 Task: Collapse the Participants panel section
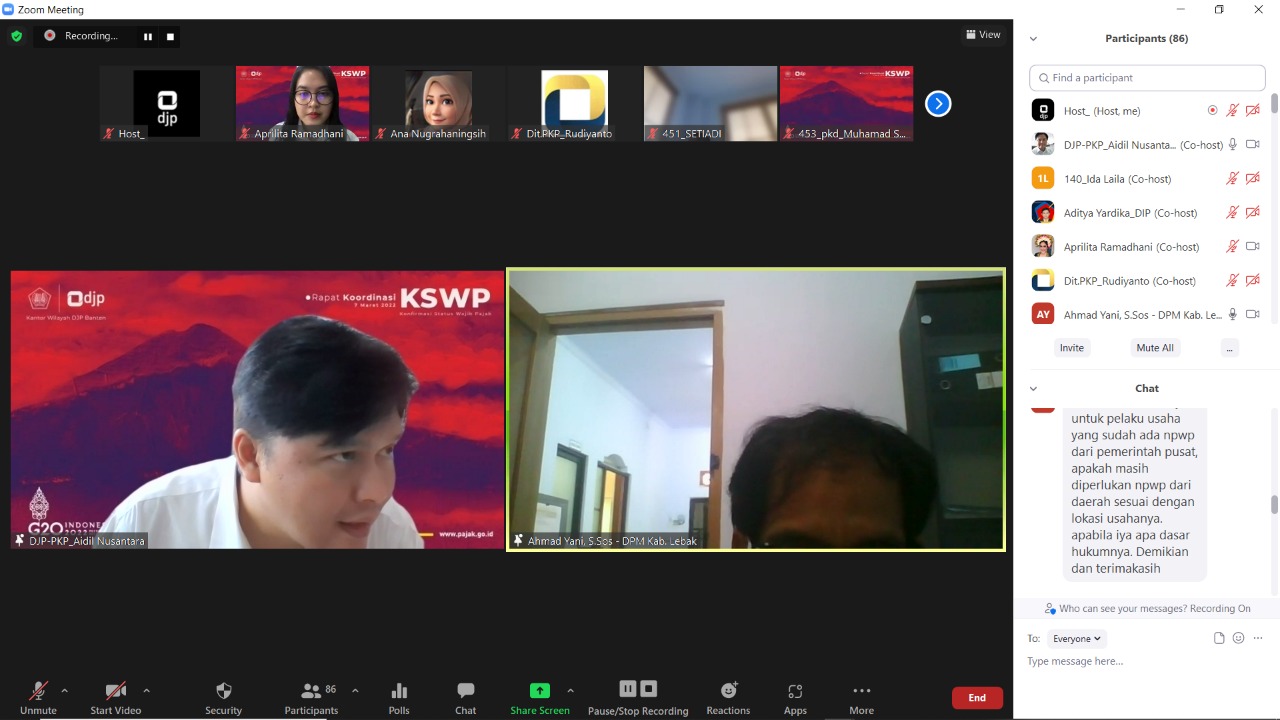pyautogui.click(x=1033, y=39)
